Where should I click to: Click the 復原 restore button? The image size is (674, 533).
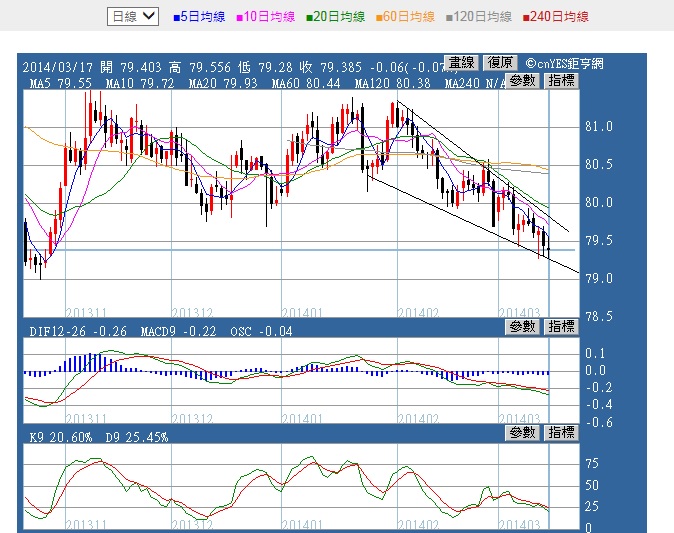(500, 63)
